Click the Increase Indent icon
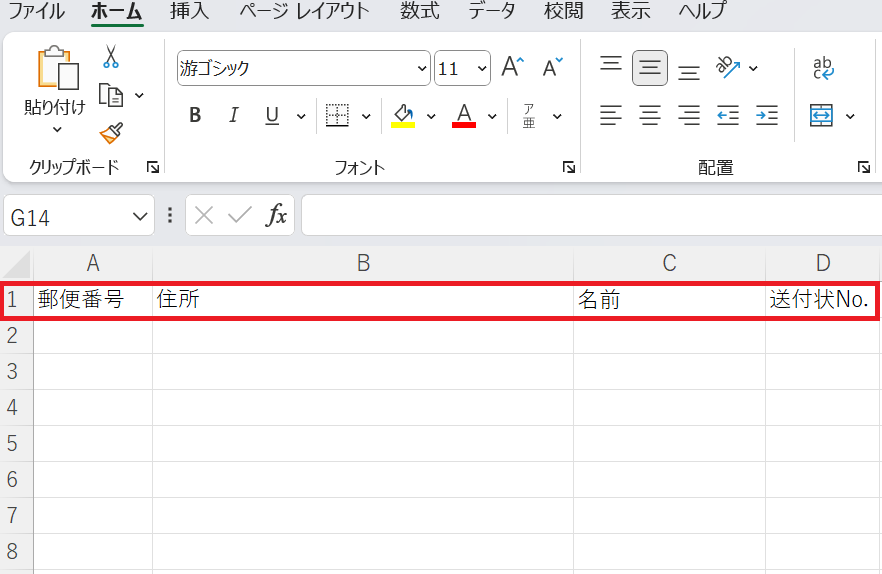Viewport: 882px width, 574px height. [x=767, y=116]
